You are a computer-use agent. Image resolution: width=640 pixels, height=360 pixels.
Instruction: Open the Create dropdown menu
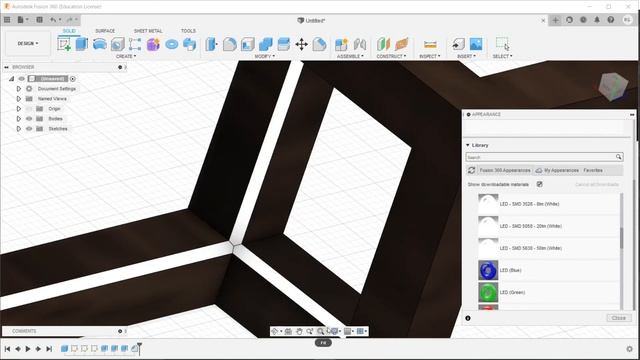click(126, 56)
